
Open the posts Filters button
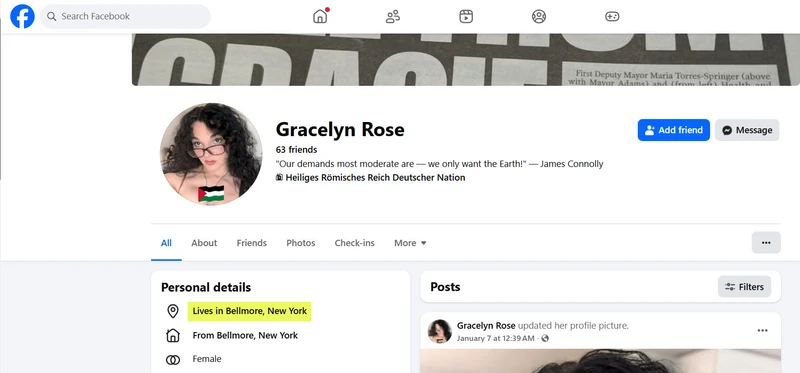(744, 287)
